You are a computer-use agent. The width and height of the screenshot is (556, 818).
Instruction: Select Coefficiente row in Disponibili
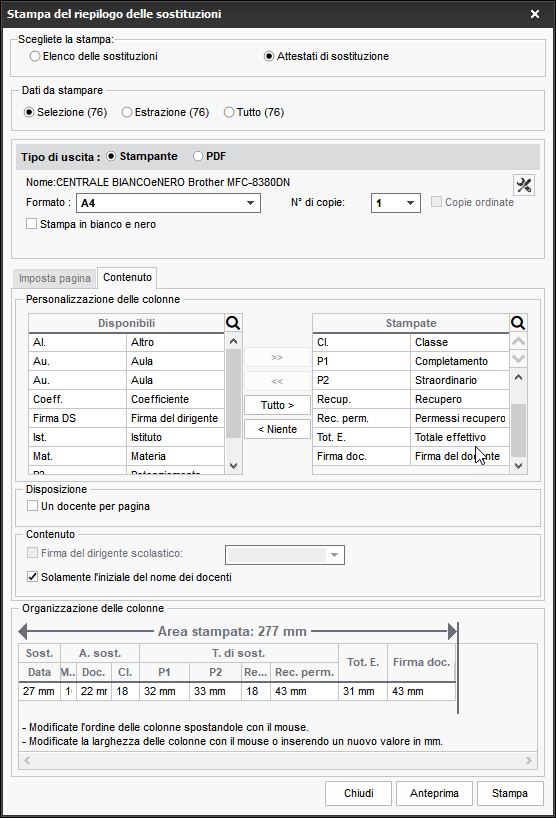[126, 399]
